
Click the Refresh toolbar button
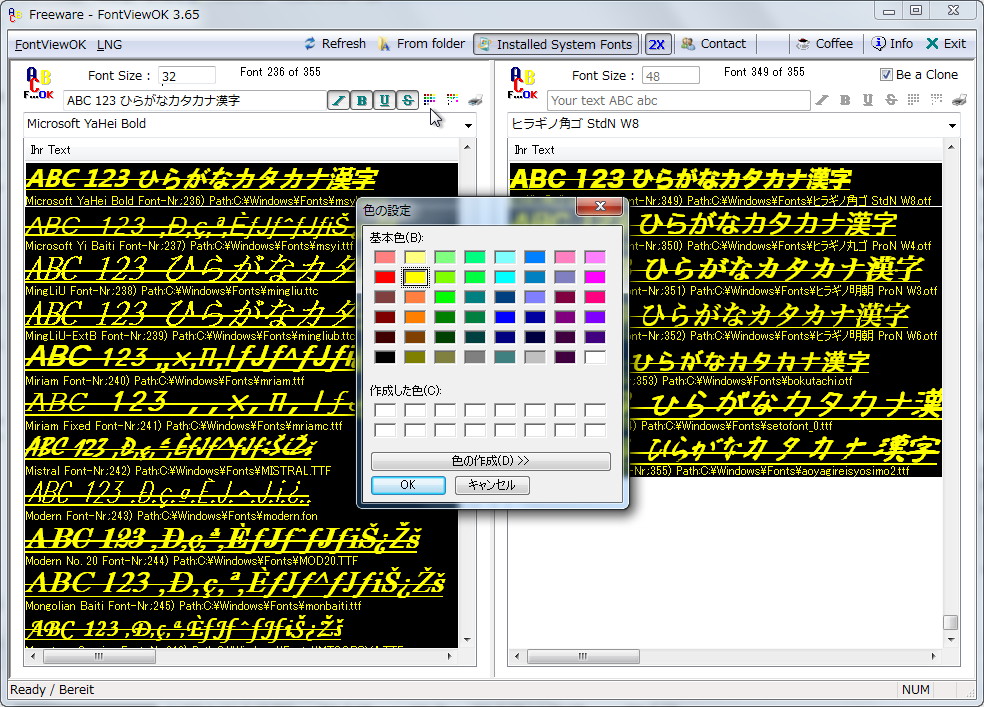(x=334, y=44)
